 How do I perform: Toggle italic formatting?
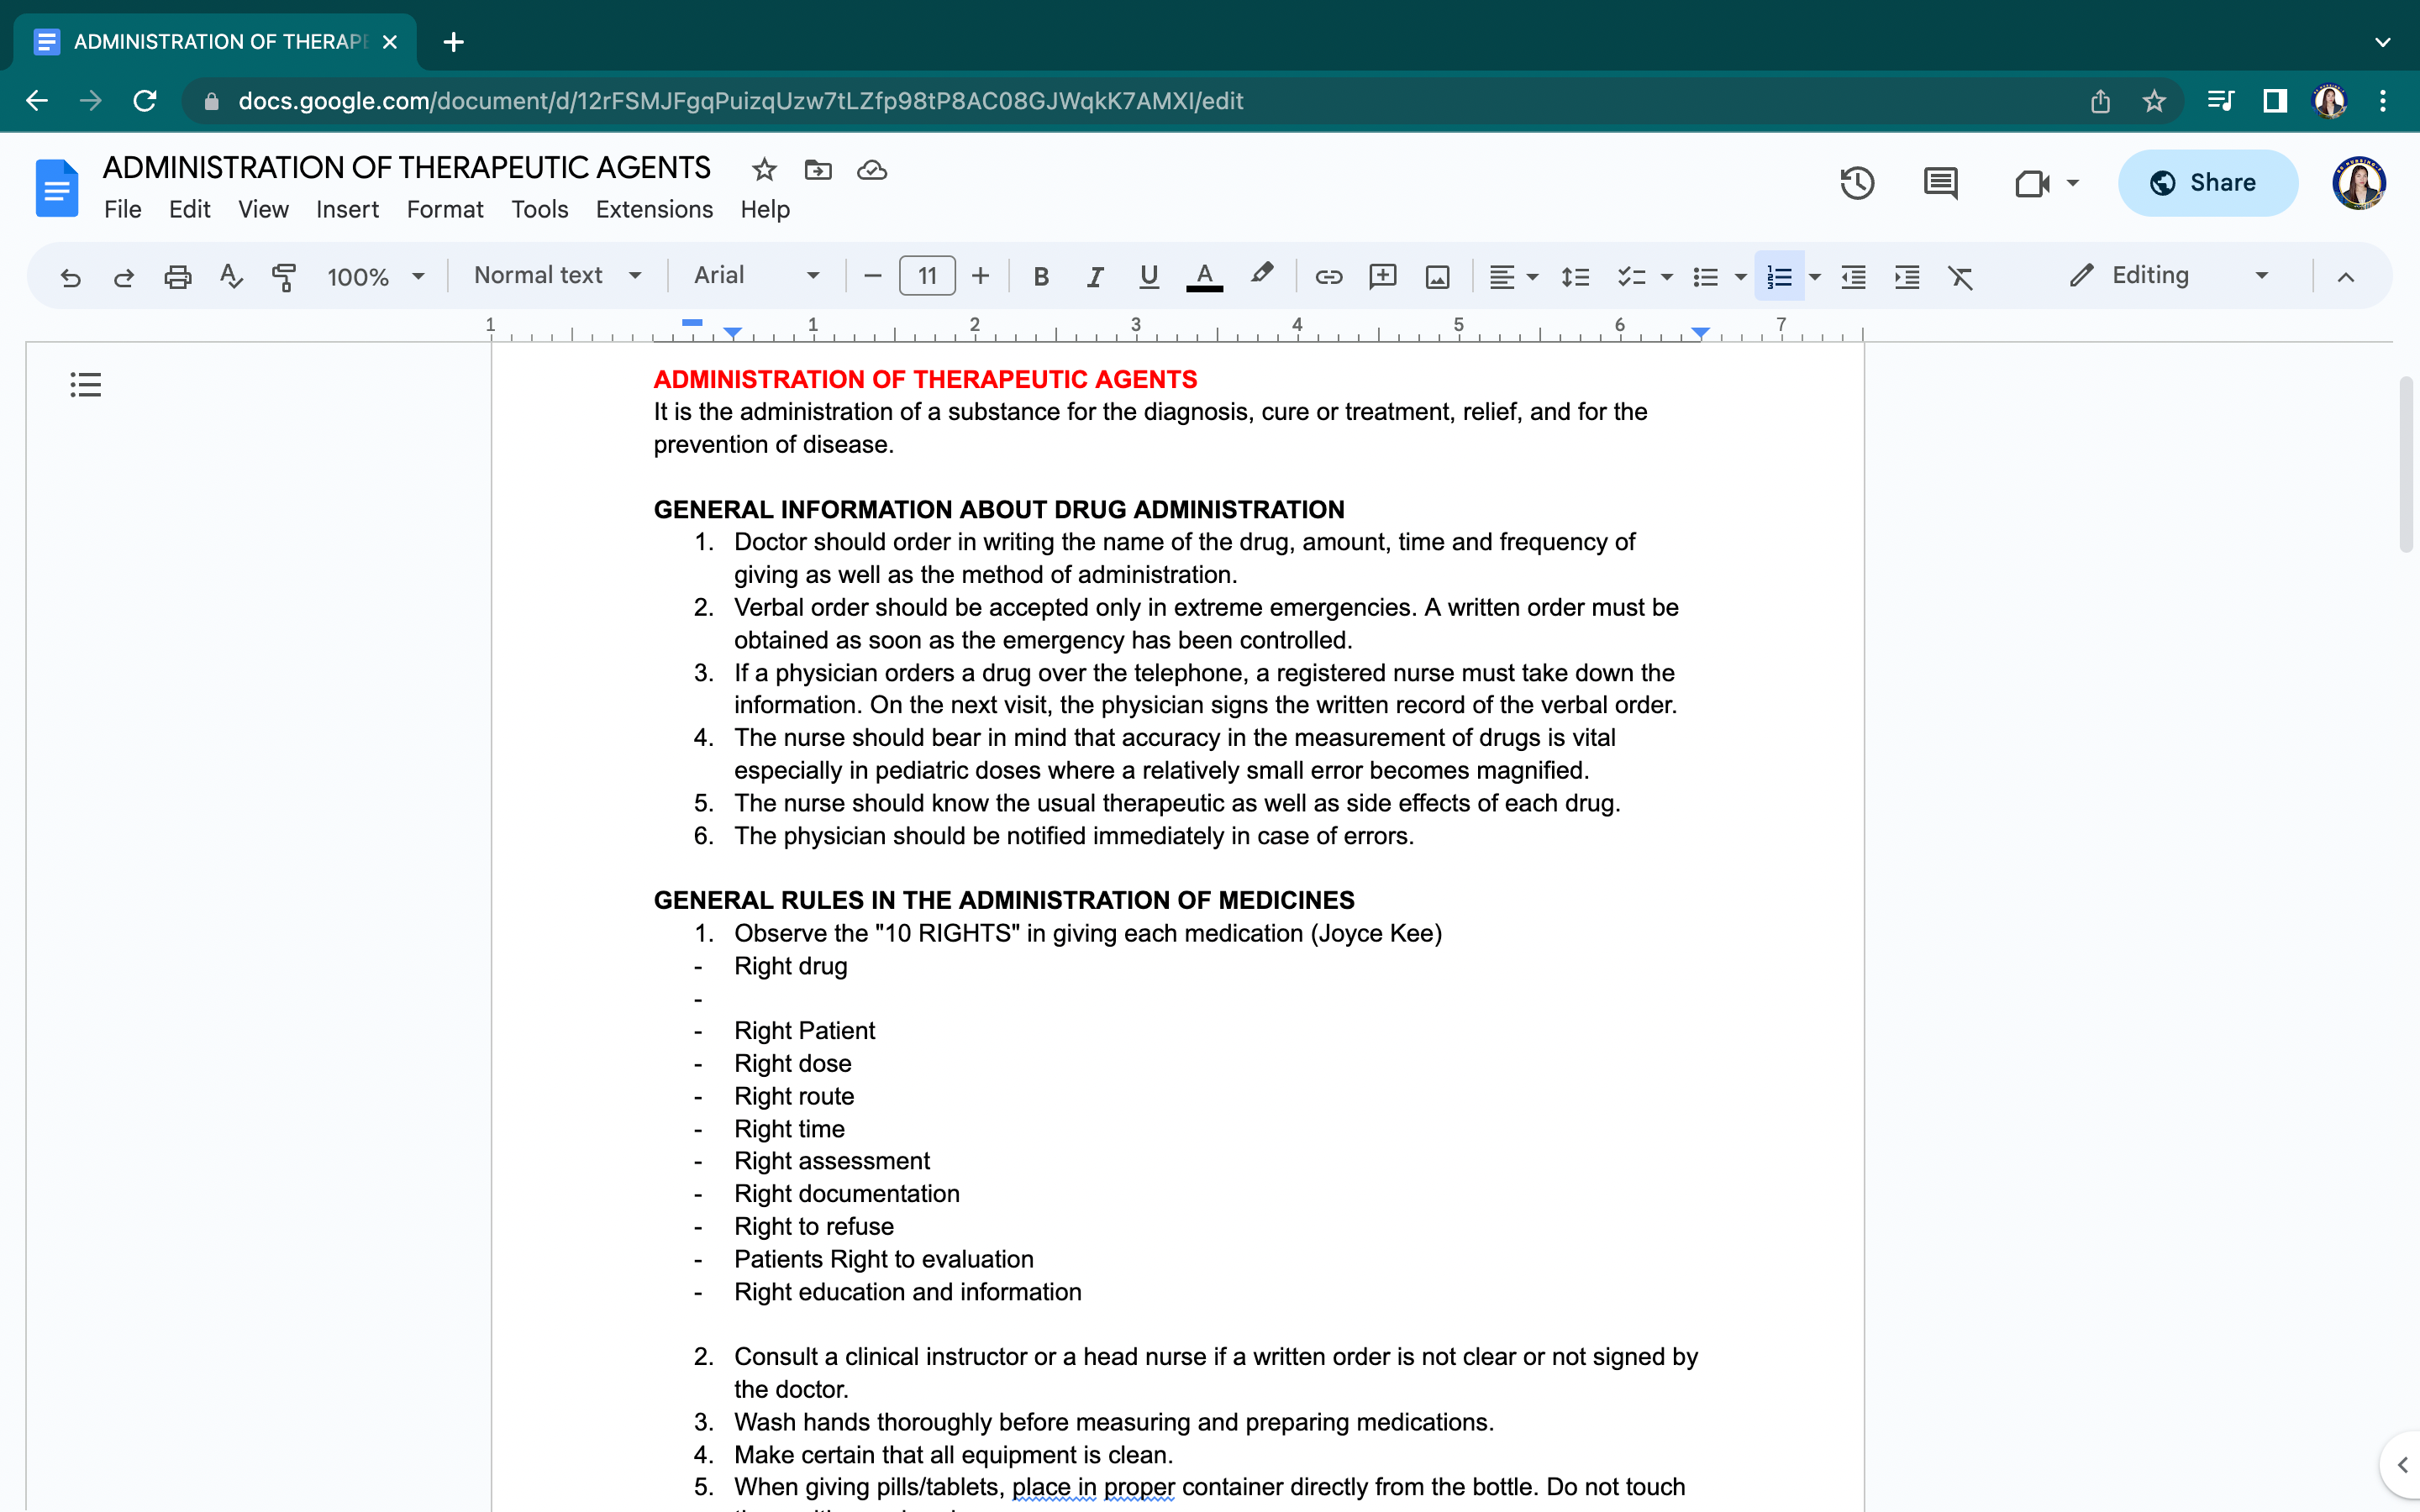click(1095, 277)
